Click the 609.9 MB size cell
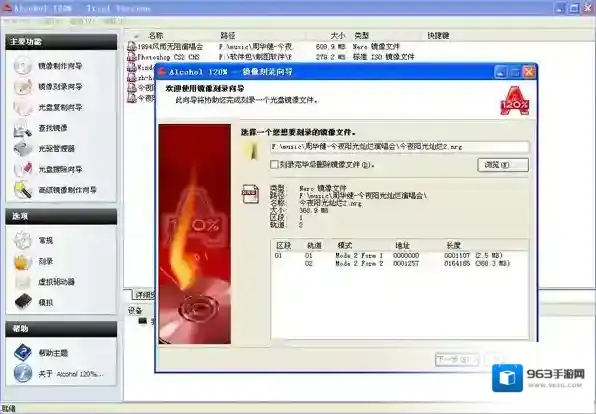Screen dimensions: 596x414 coord(330,47)
